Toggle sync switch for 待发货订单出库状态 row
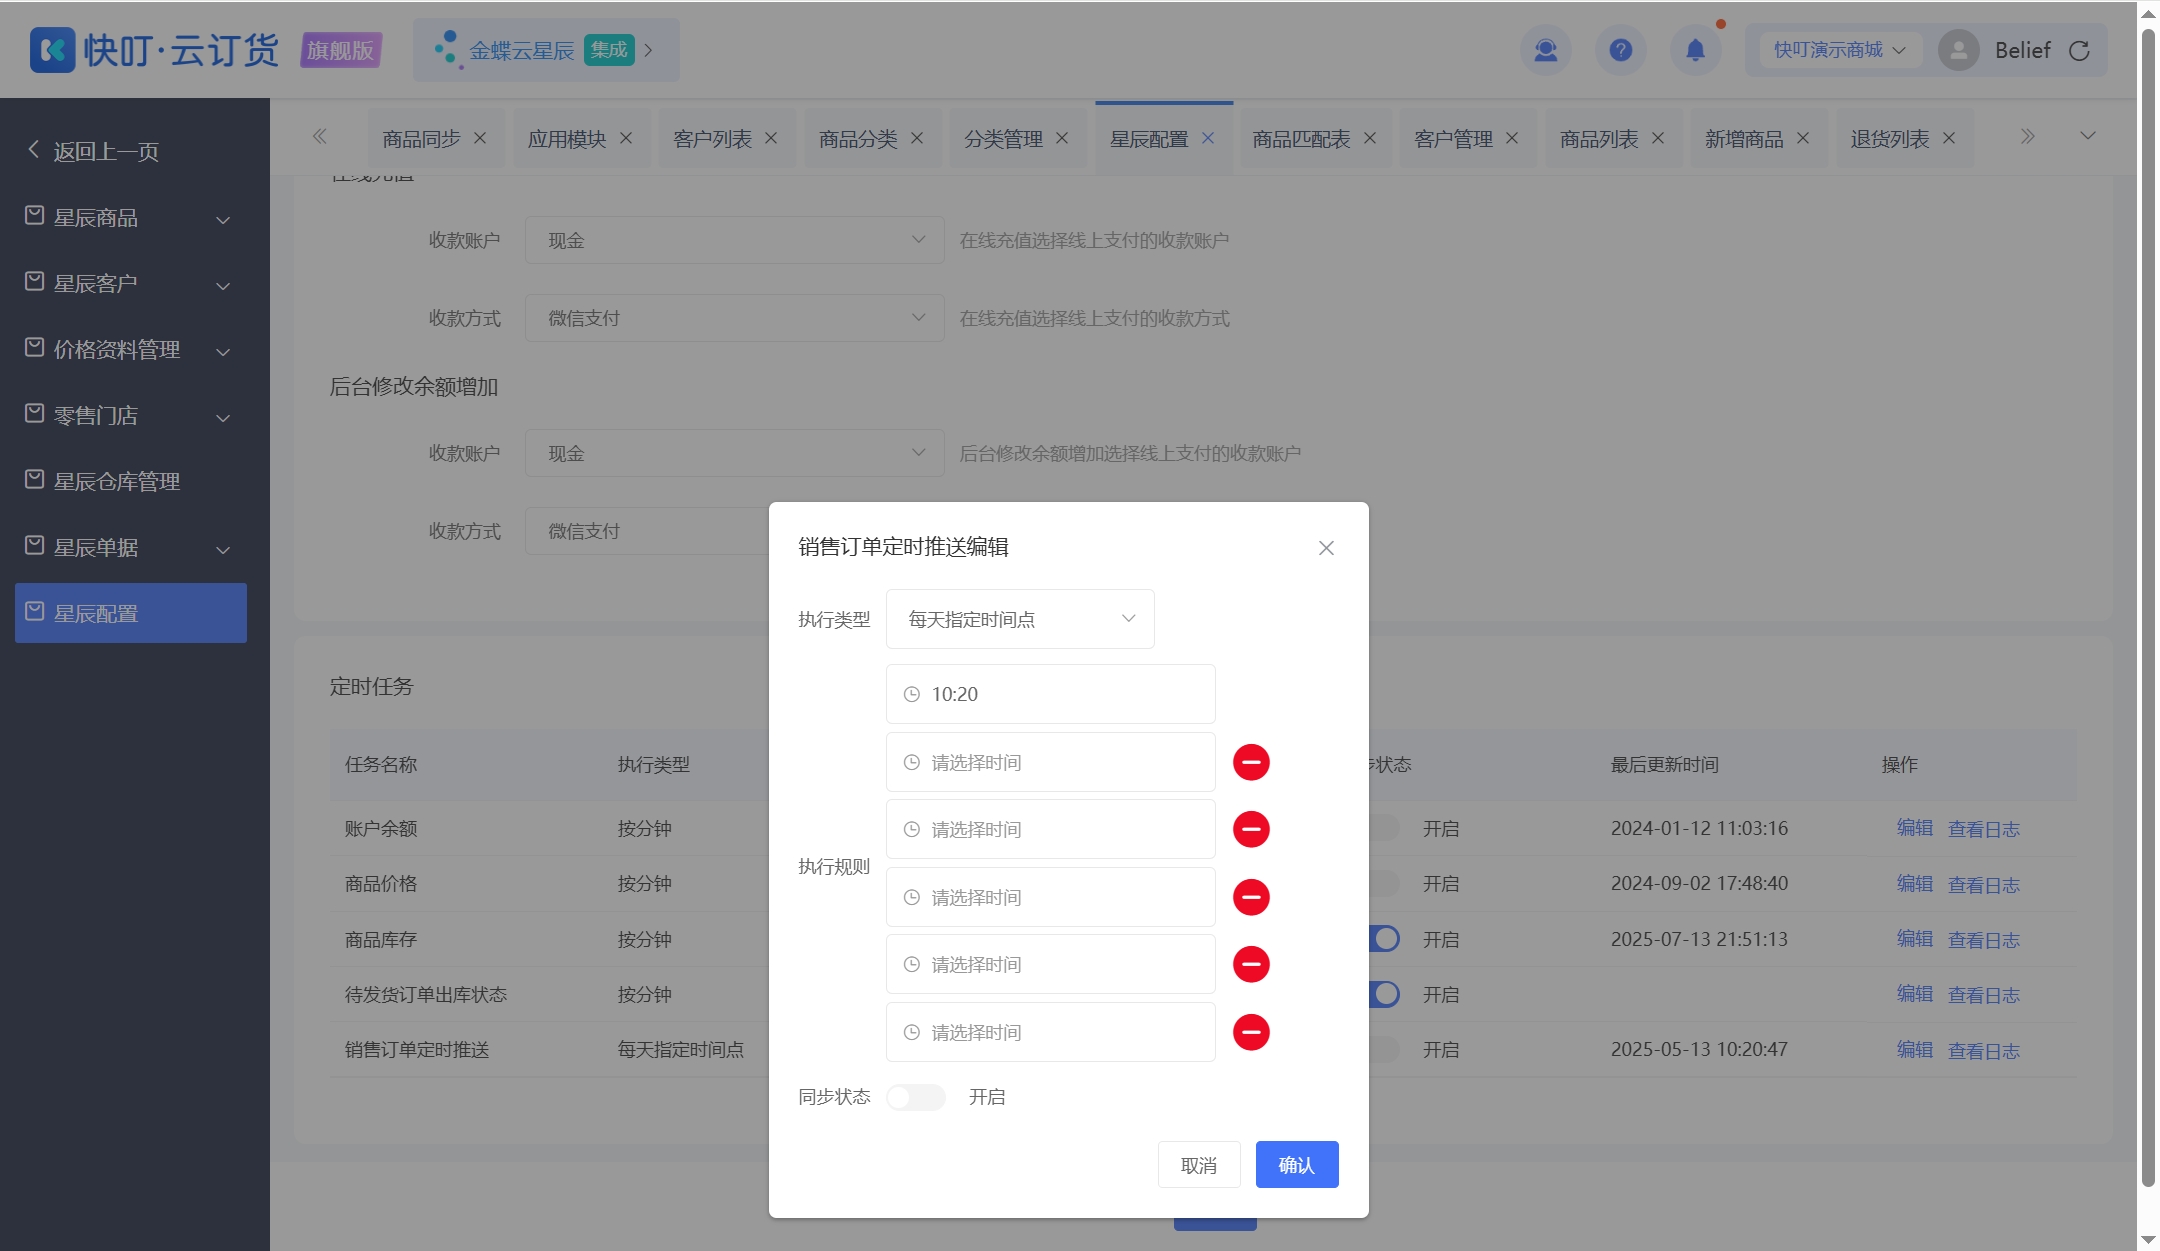The height and width of the screenshot is (1251, 2160). pos(1385,994)
